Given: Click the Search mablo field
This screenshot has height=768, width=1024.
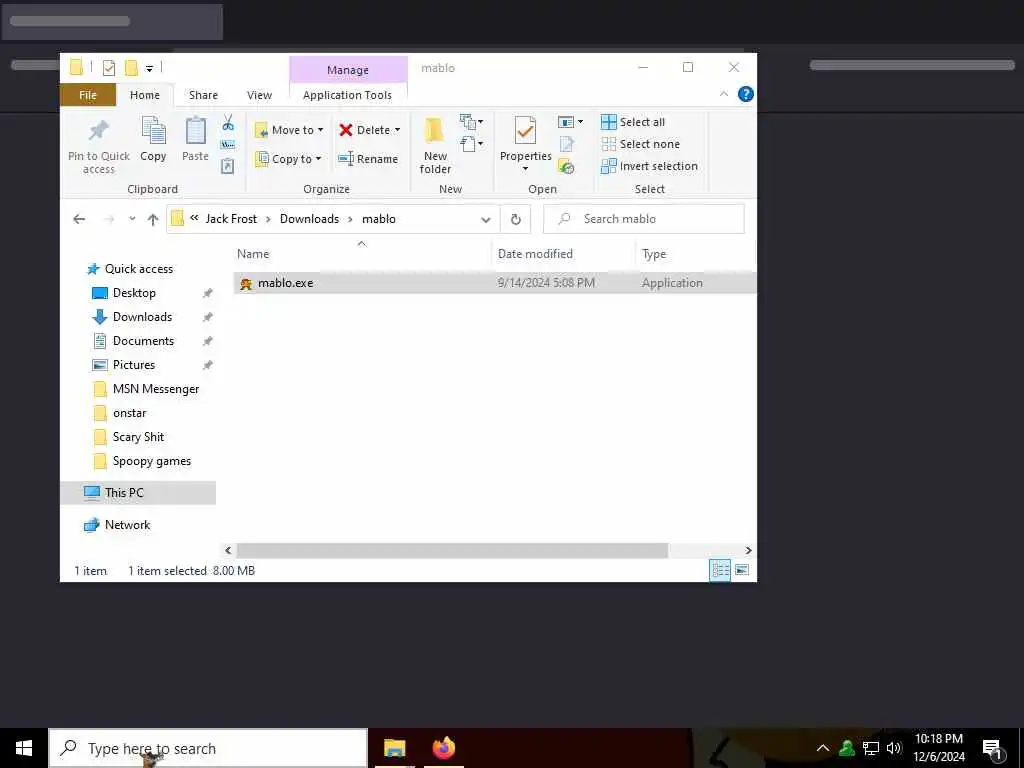Looking at the screenshot, I should (644, 219).
